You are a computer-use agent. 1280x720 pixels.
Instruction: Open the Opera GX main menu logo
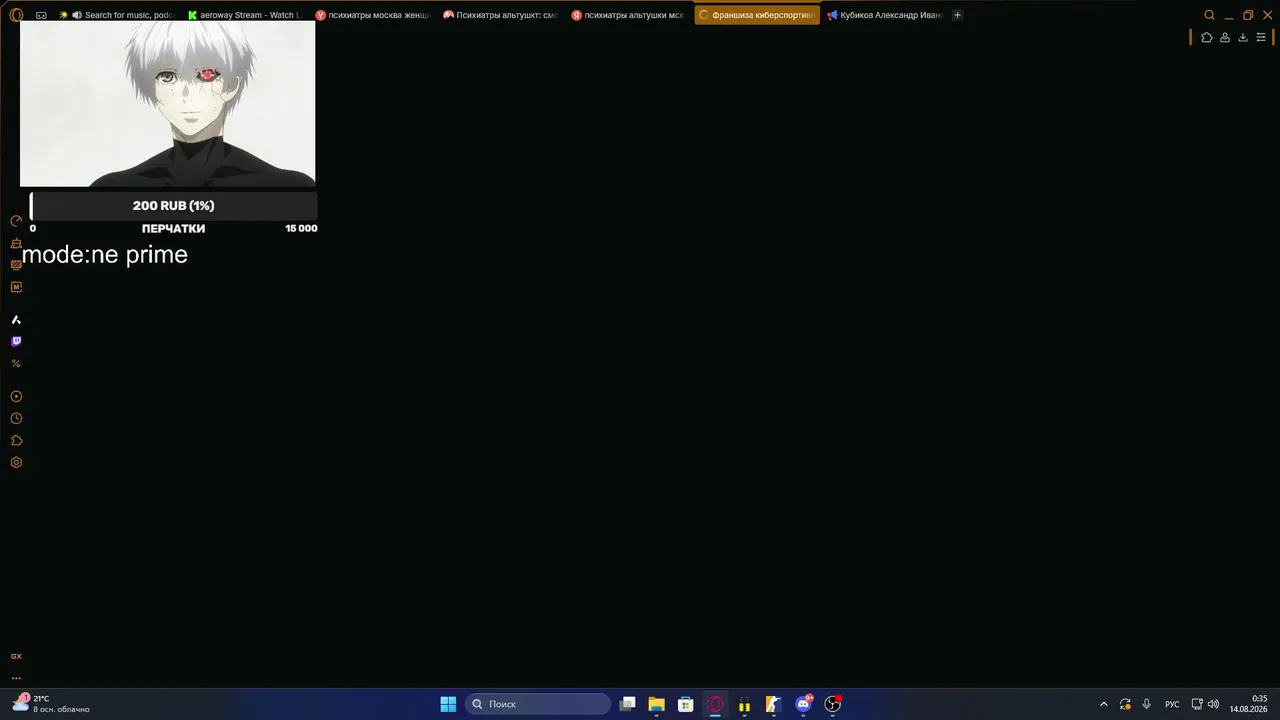tap(16, 15)
